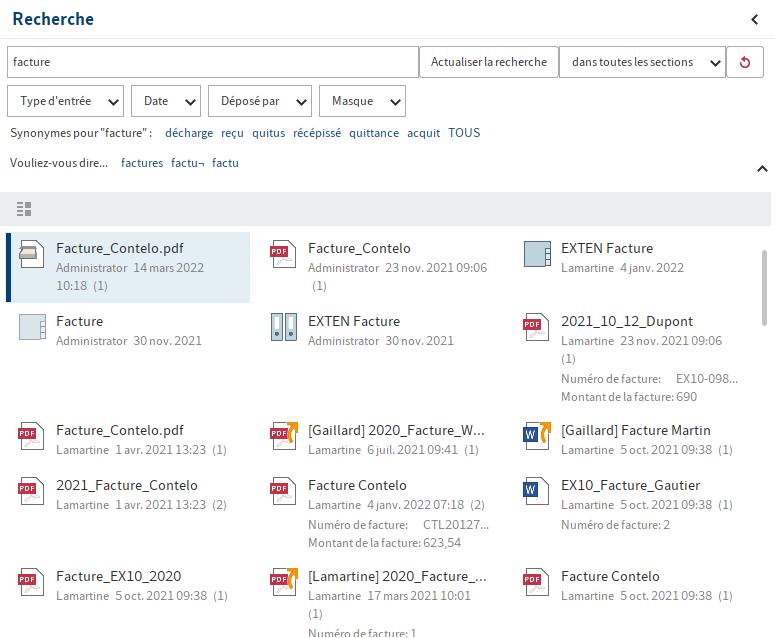Image resolution: width=775 pixels, height=638 pixels.
Task: Click the TOUS synonyms link
Action: click(464, 133)
